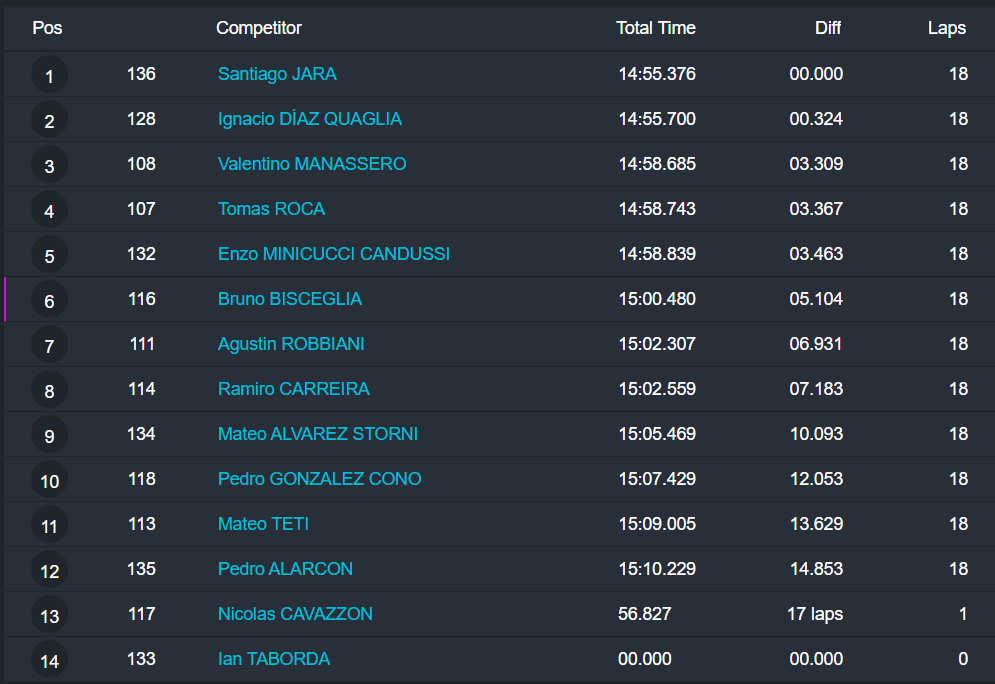The image size is (995, 684).
Task: Click the Total Time column header
Action: 656,28
